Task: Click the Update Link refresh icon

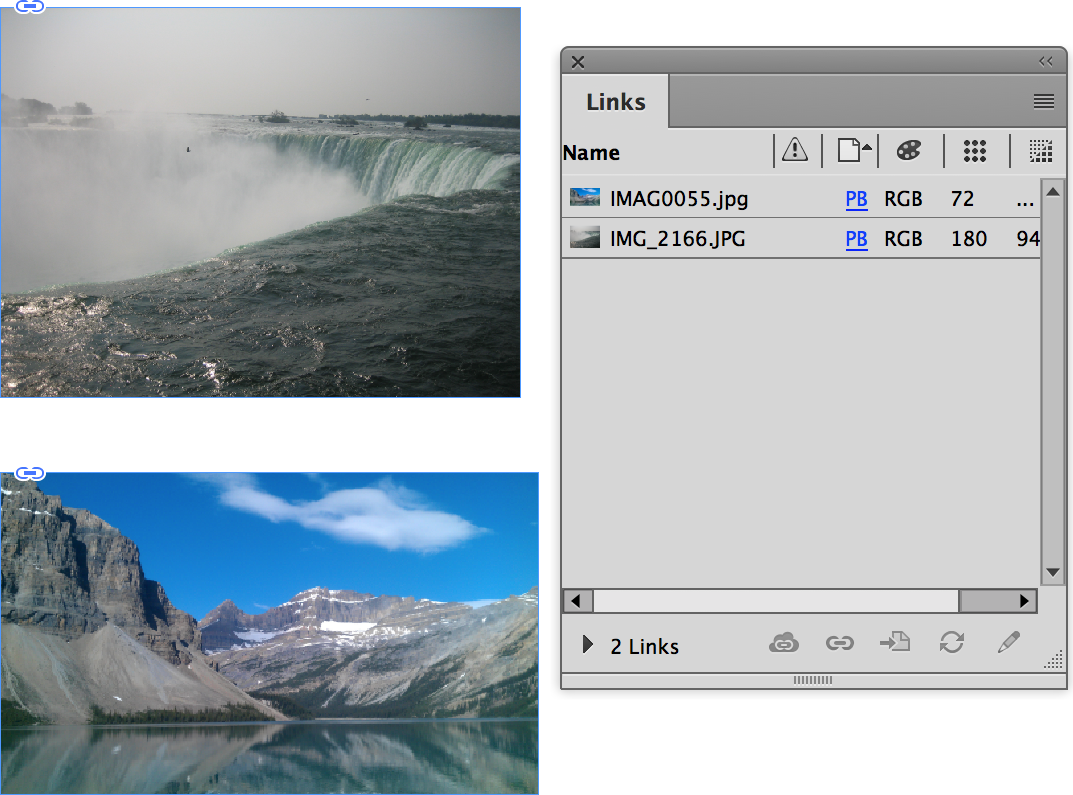Action: click(951, 643)
